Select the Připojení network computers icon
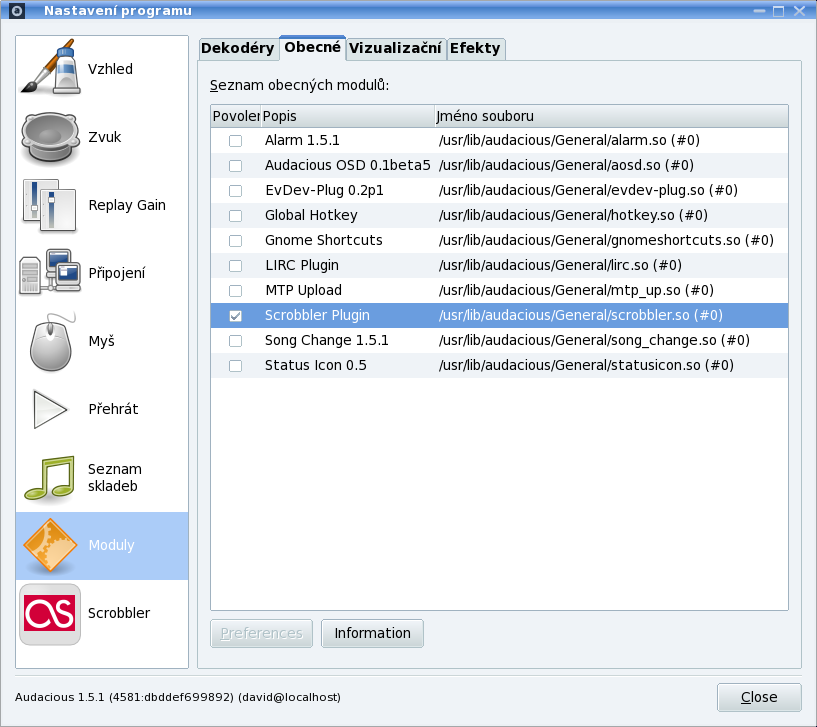Image resolution: width=817 pixels, height=727 pixels. click(50, 273)
